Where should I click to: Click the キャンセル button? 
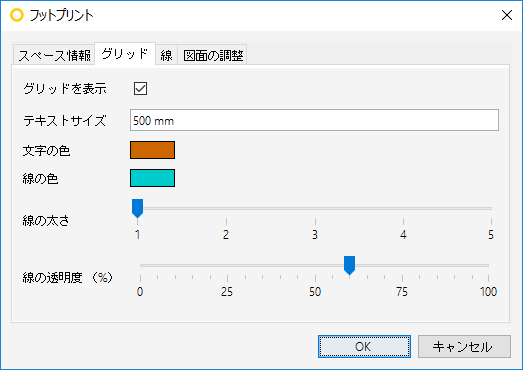[464, 347]
